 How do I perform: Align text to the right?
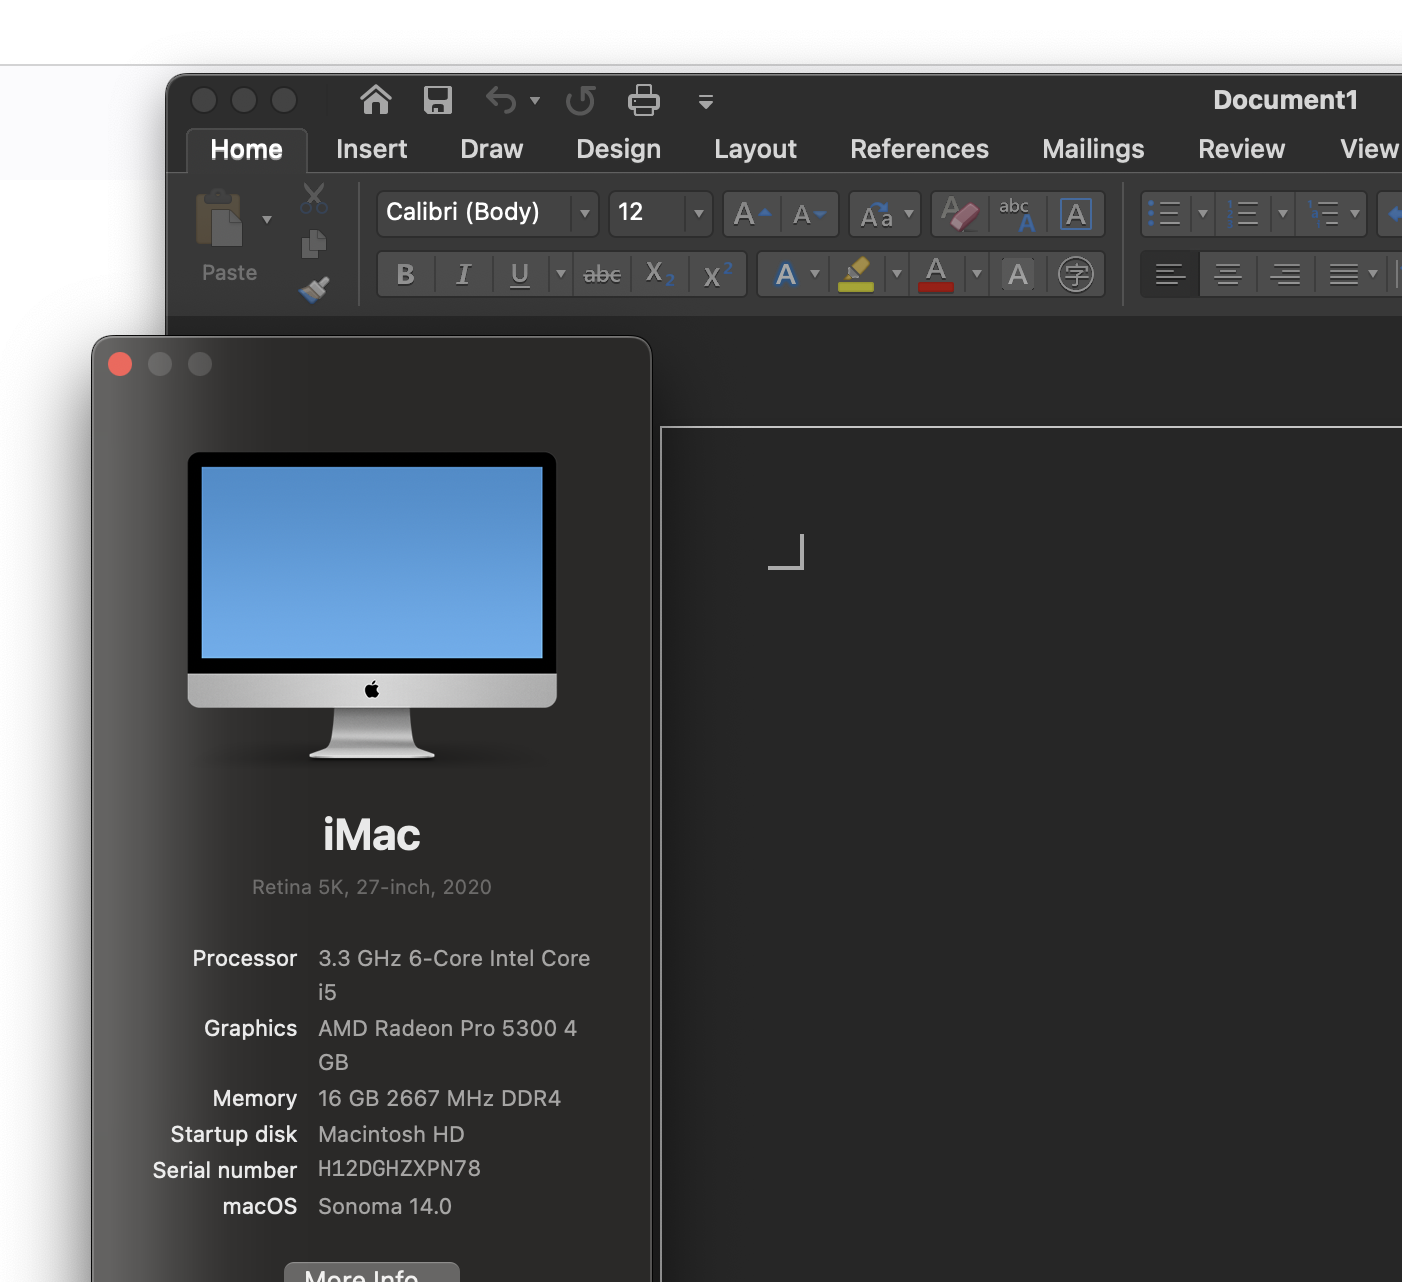[1286, 274]
